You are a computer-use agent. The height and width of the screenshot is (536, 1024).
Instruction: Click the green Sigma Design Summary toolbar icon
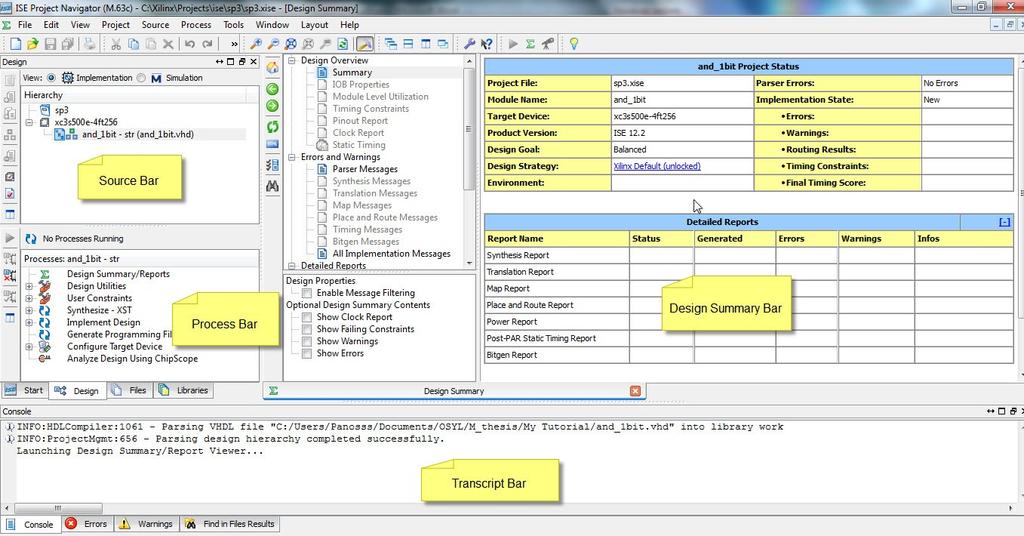click(530, 44)
